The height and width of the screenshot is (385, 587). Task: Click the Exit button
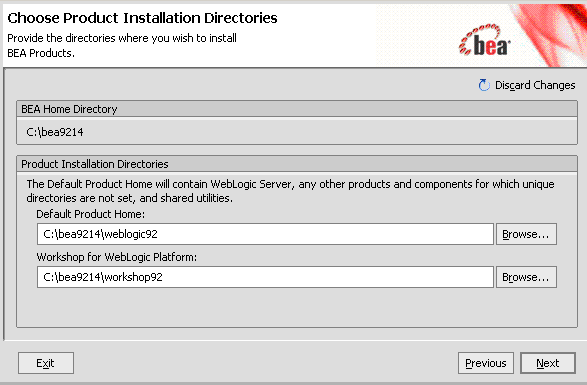pyautogui.click(x=46, y=363)
